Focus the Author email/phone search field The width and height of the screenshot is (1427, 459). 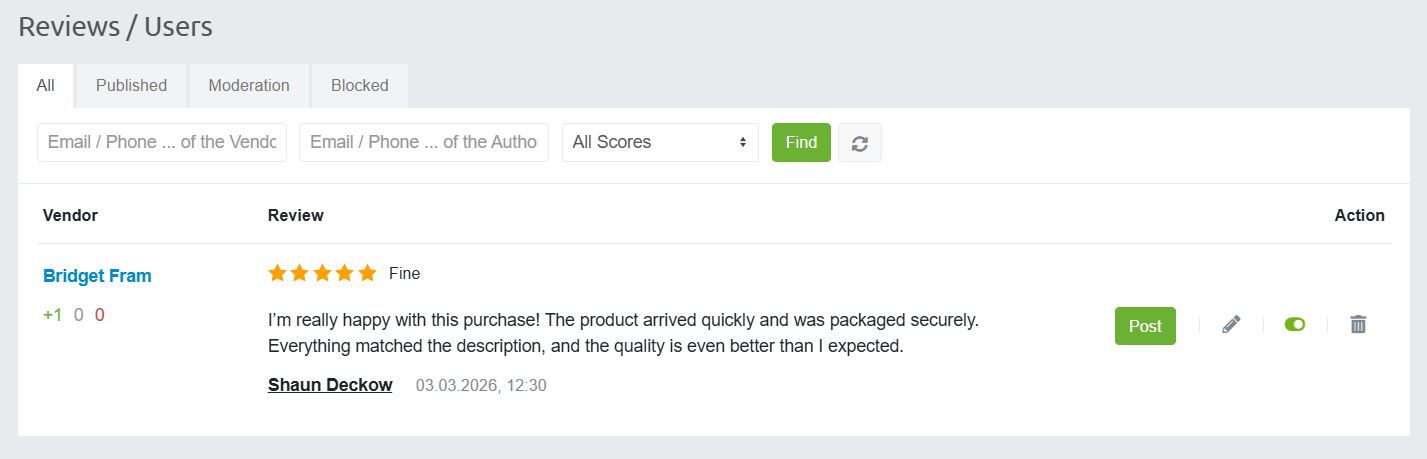[x=424, y=142]
